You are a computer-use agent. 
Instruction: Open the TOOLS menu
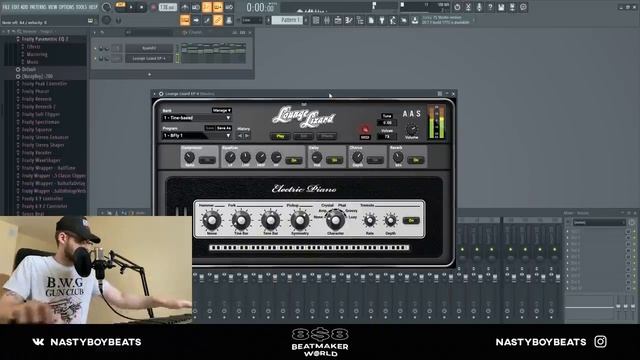tap(82, 7)
